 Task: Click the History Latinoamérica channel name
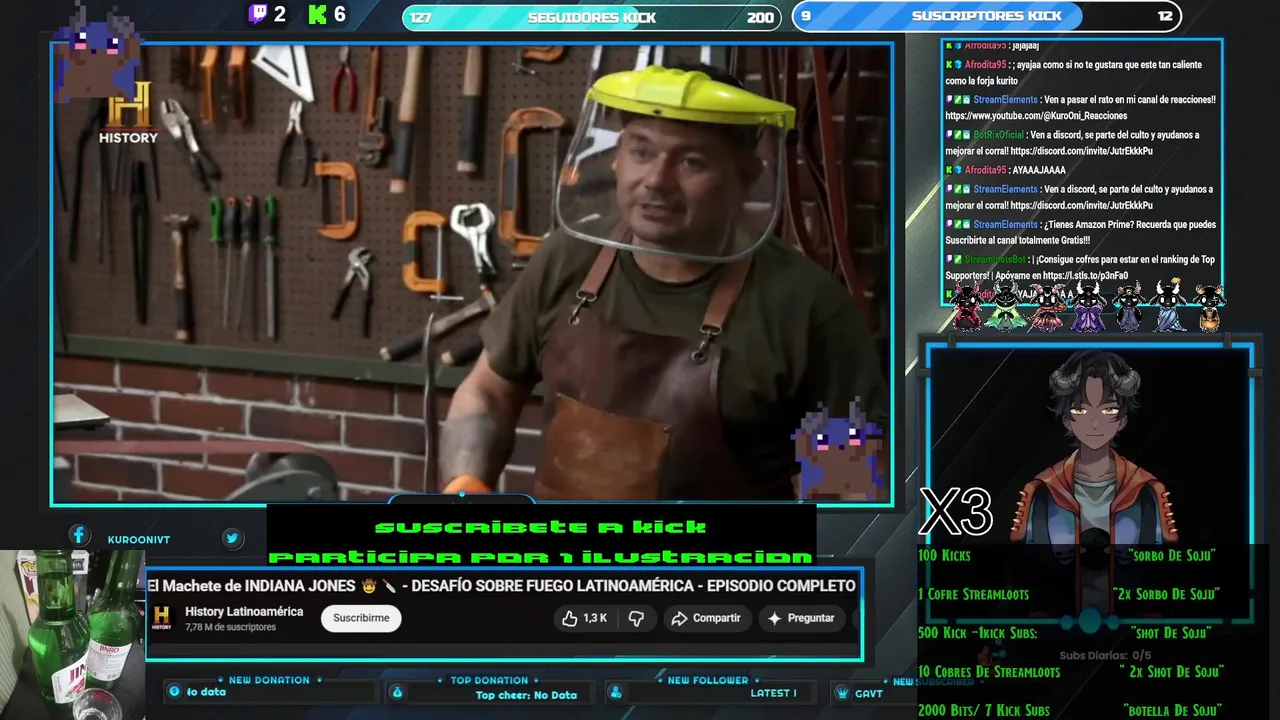coord(244,612)
